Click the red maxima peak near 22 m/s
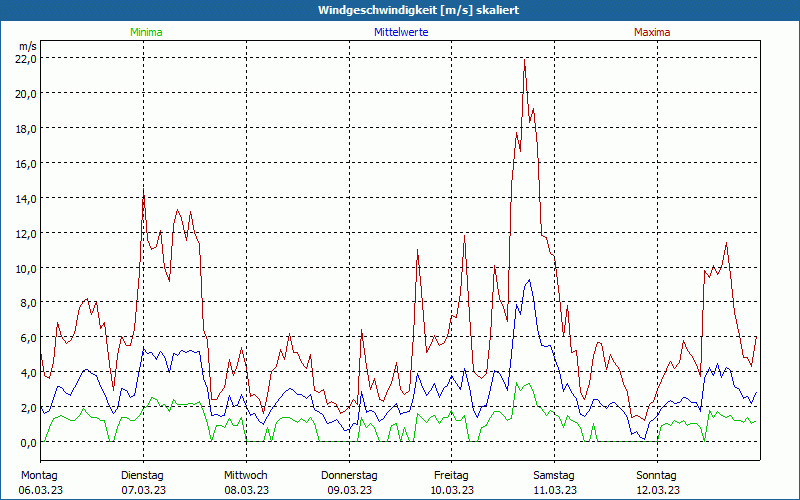800x500 pixels. pos(524,60)
